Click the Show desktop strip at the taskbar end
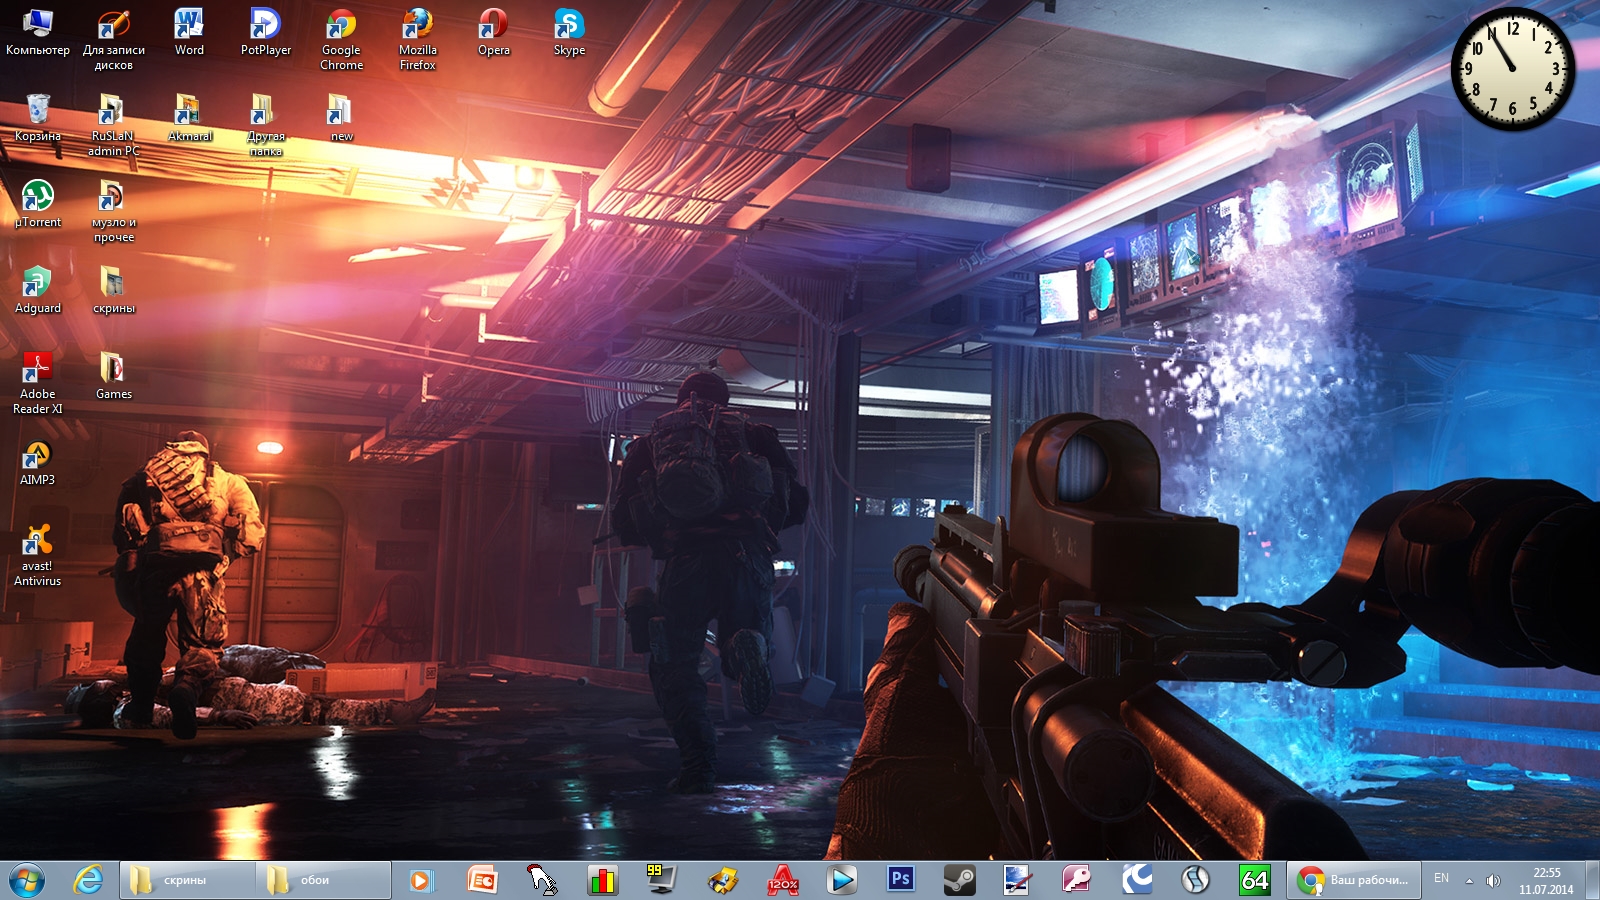This screenshot has height=900, width=1600. click(x=1592, y=880)
